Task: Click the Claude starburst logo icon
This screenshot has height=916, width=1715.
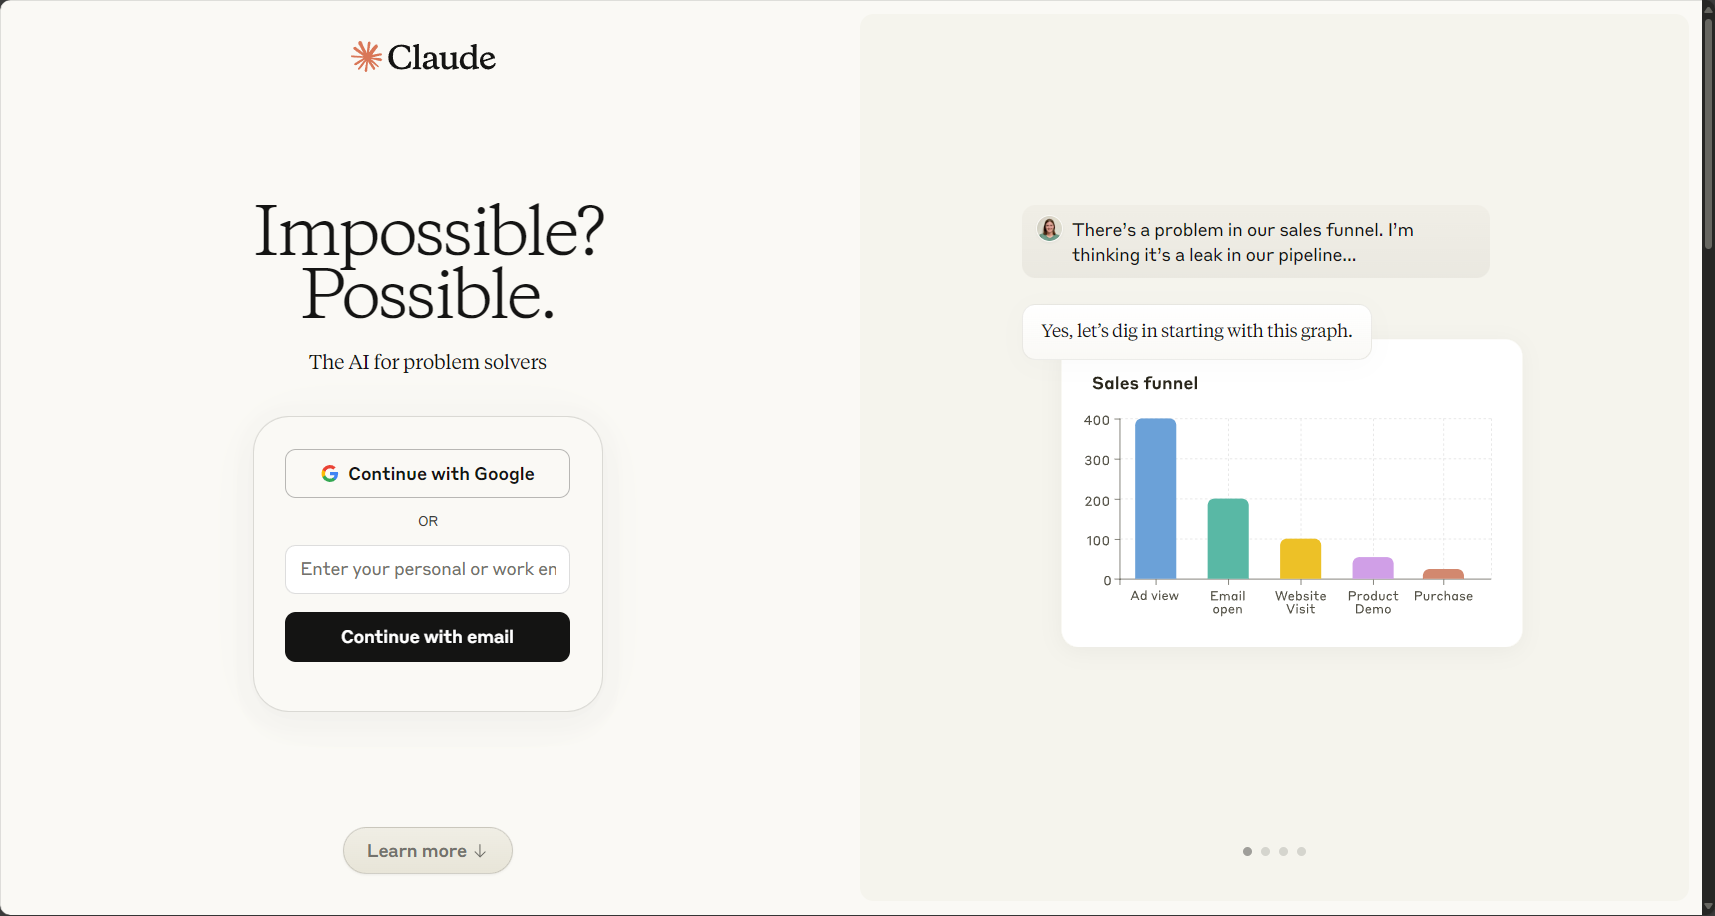Action: click(x=367, y=57)
